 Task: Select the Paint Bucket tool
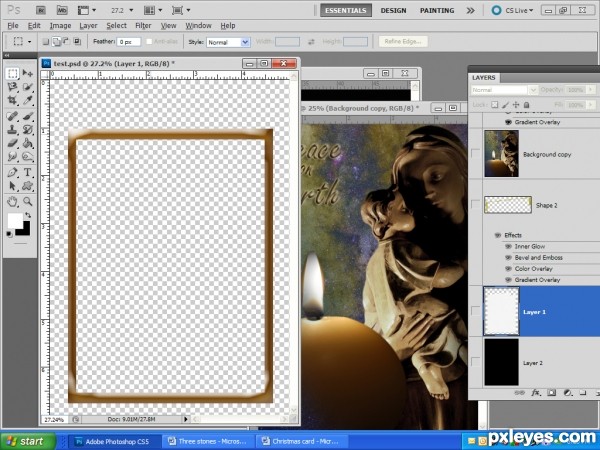(28, 143)
